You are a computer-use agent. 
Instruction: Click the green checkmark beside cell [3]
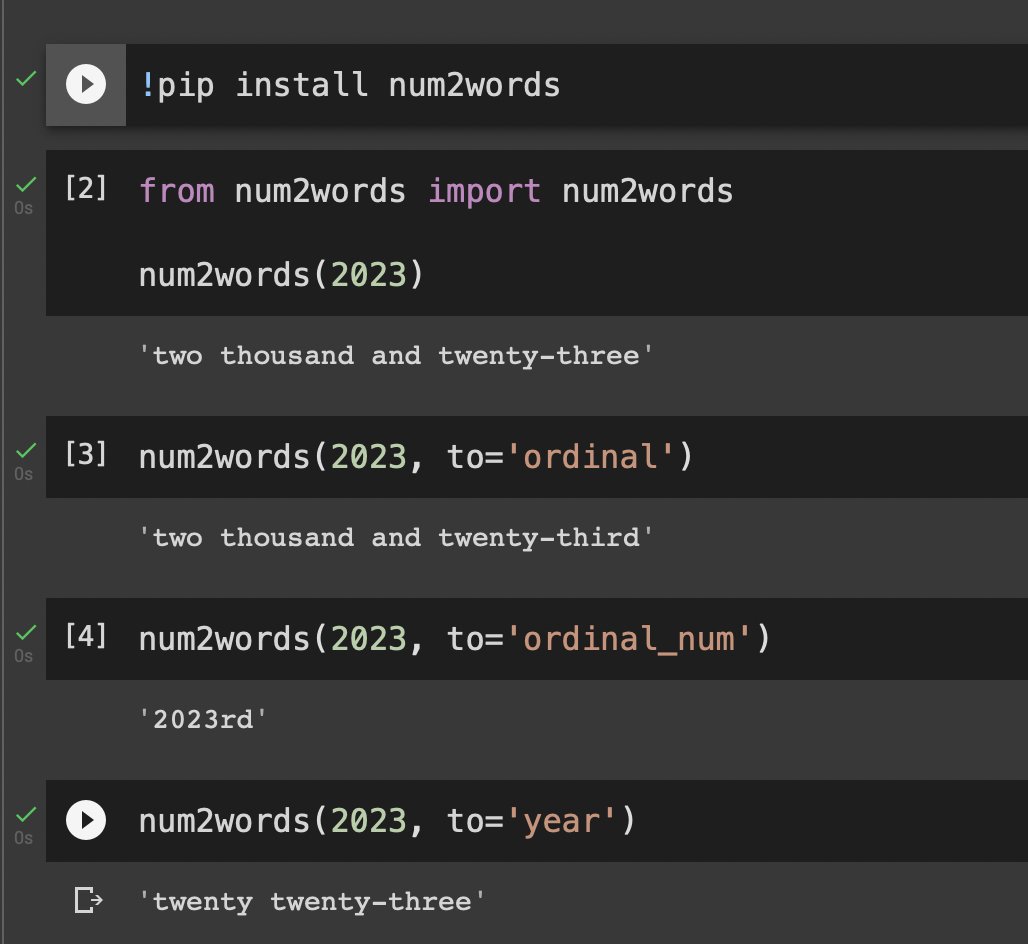26,450
